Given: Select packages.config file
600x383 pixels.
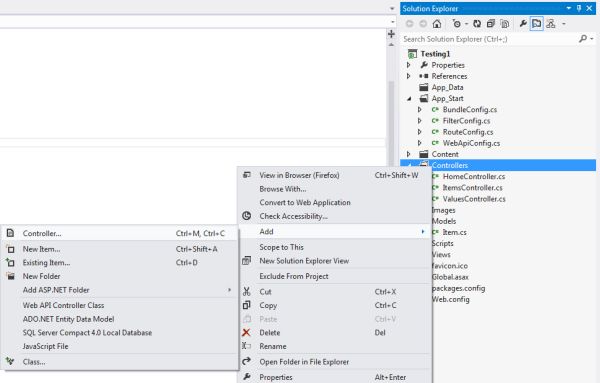Looking at the screenshot, I should tap(459, 288).
